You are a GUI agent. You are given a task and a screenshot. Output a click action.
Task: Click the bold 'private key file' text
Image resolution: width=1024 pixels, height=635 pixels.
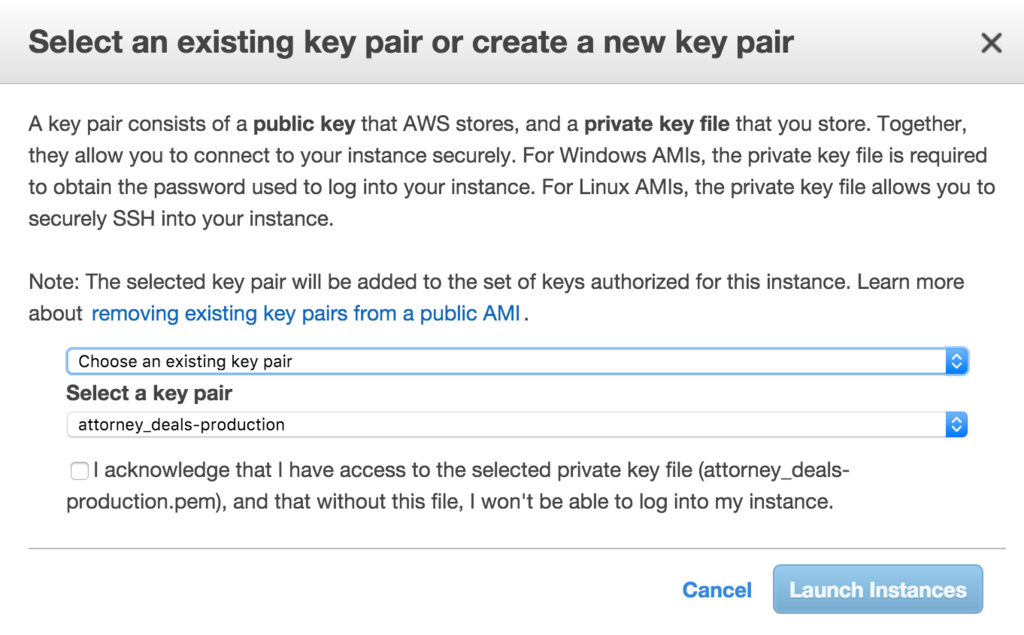coord(657,125)
